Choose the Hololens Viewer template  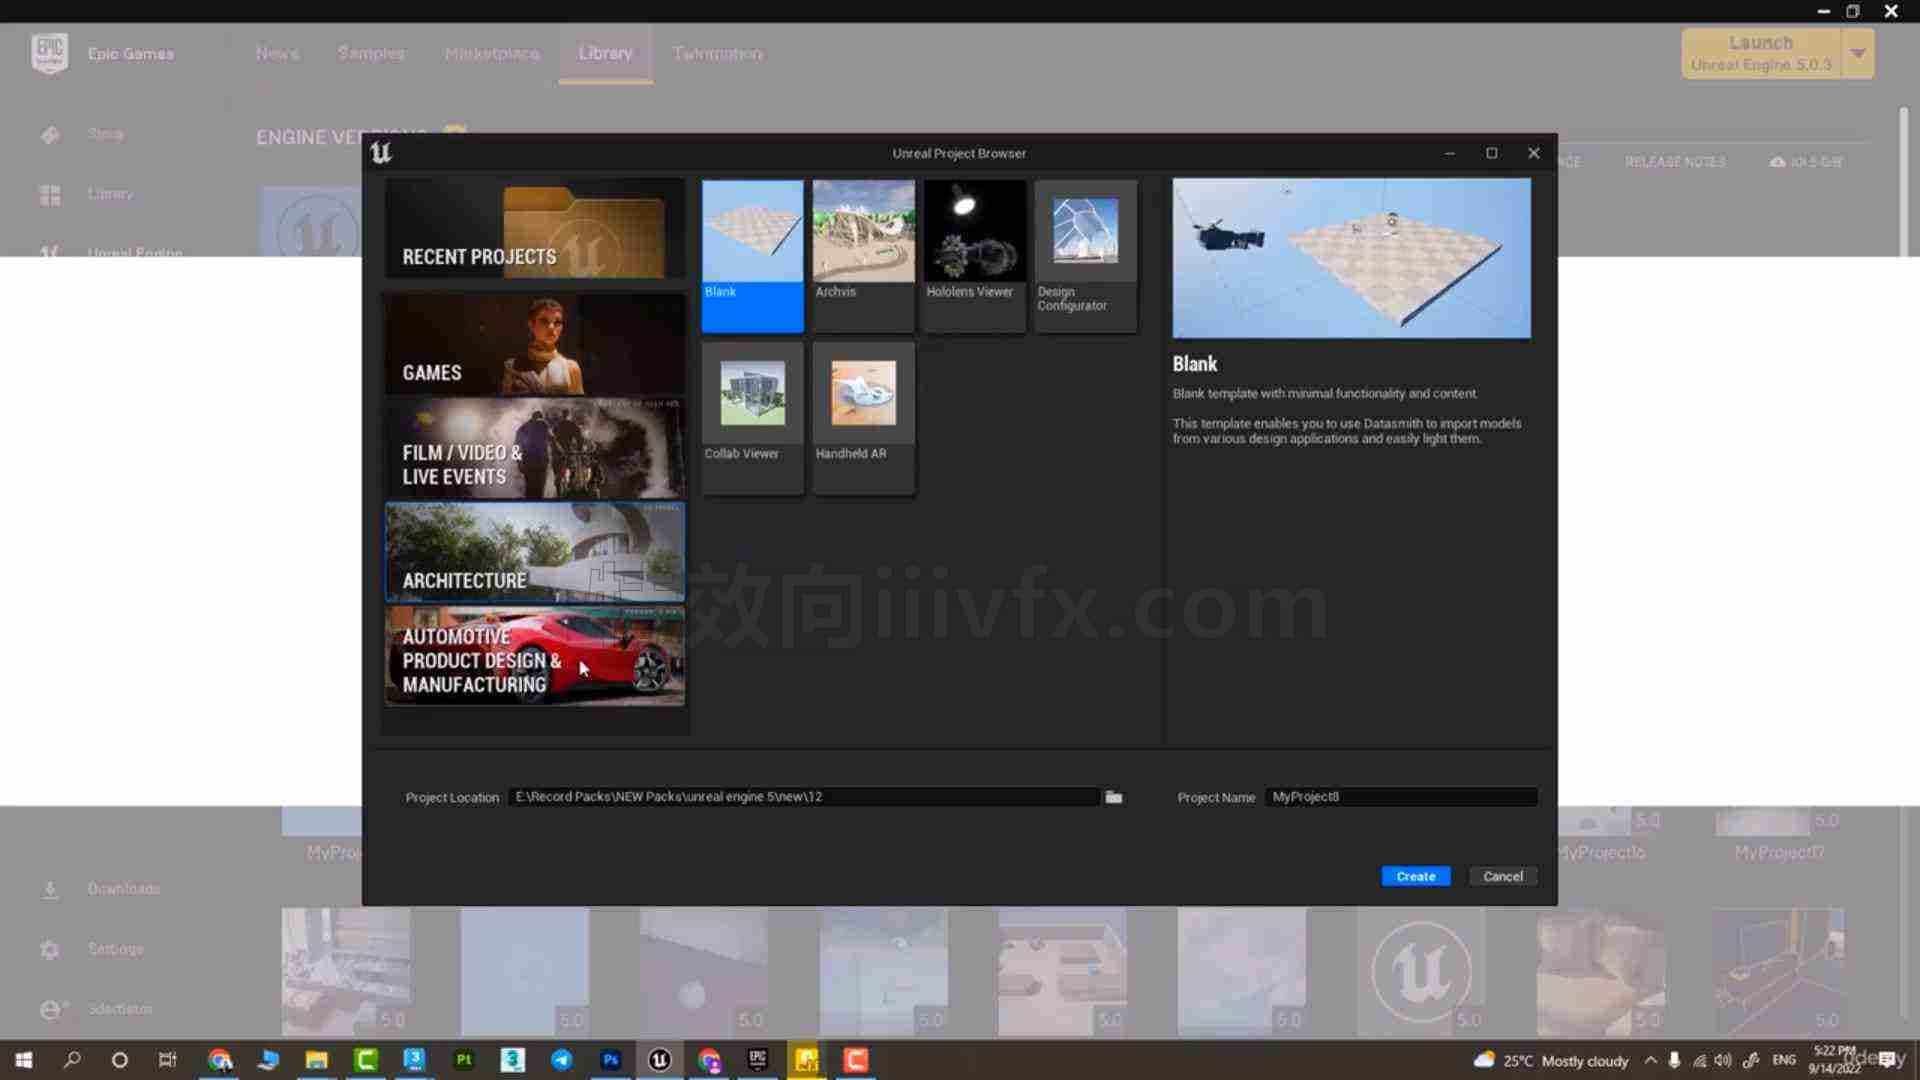point(974,255)
